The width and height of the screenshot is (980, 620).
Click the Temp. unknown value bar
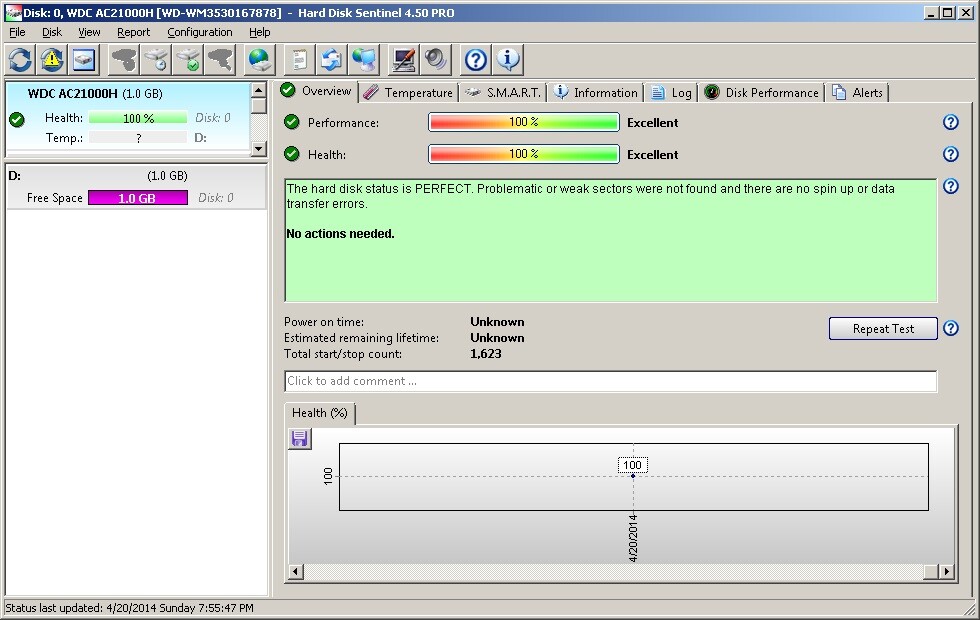[138, 138]
